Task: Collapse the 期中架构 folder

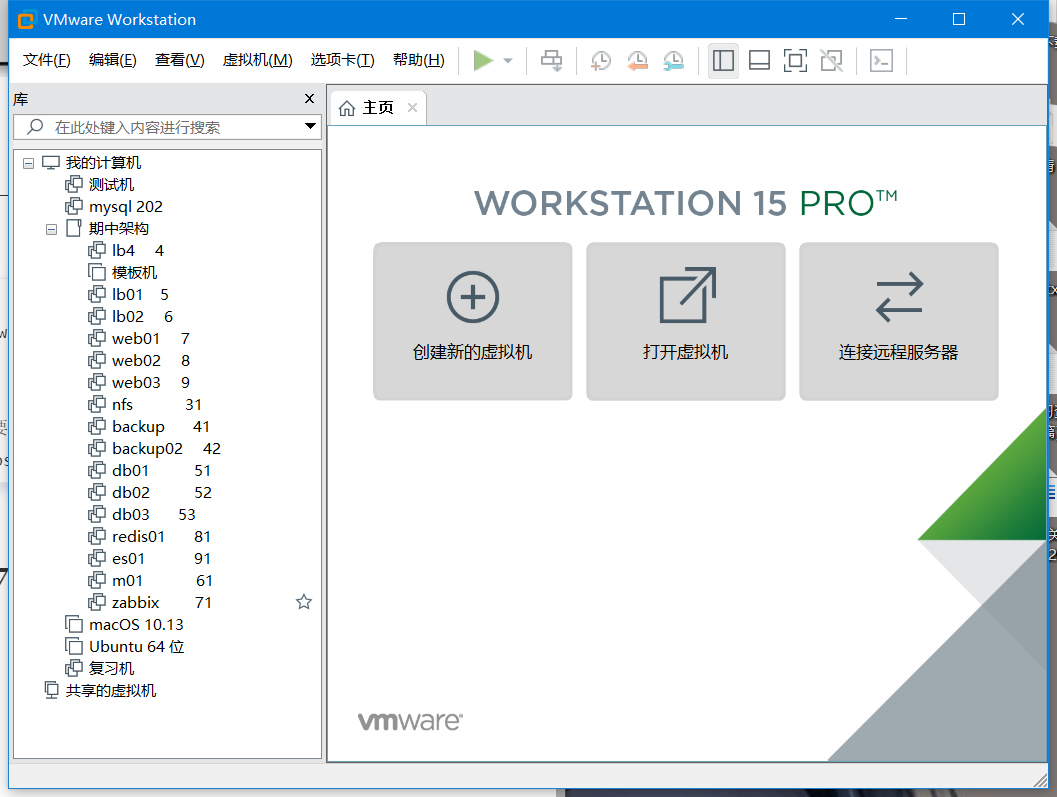Action: (x=51, y=229)
